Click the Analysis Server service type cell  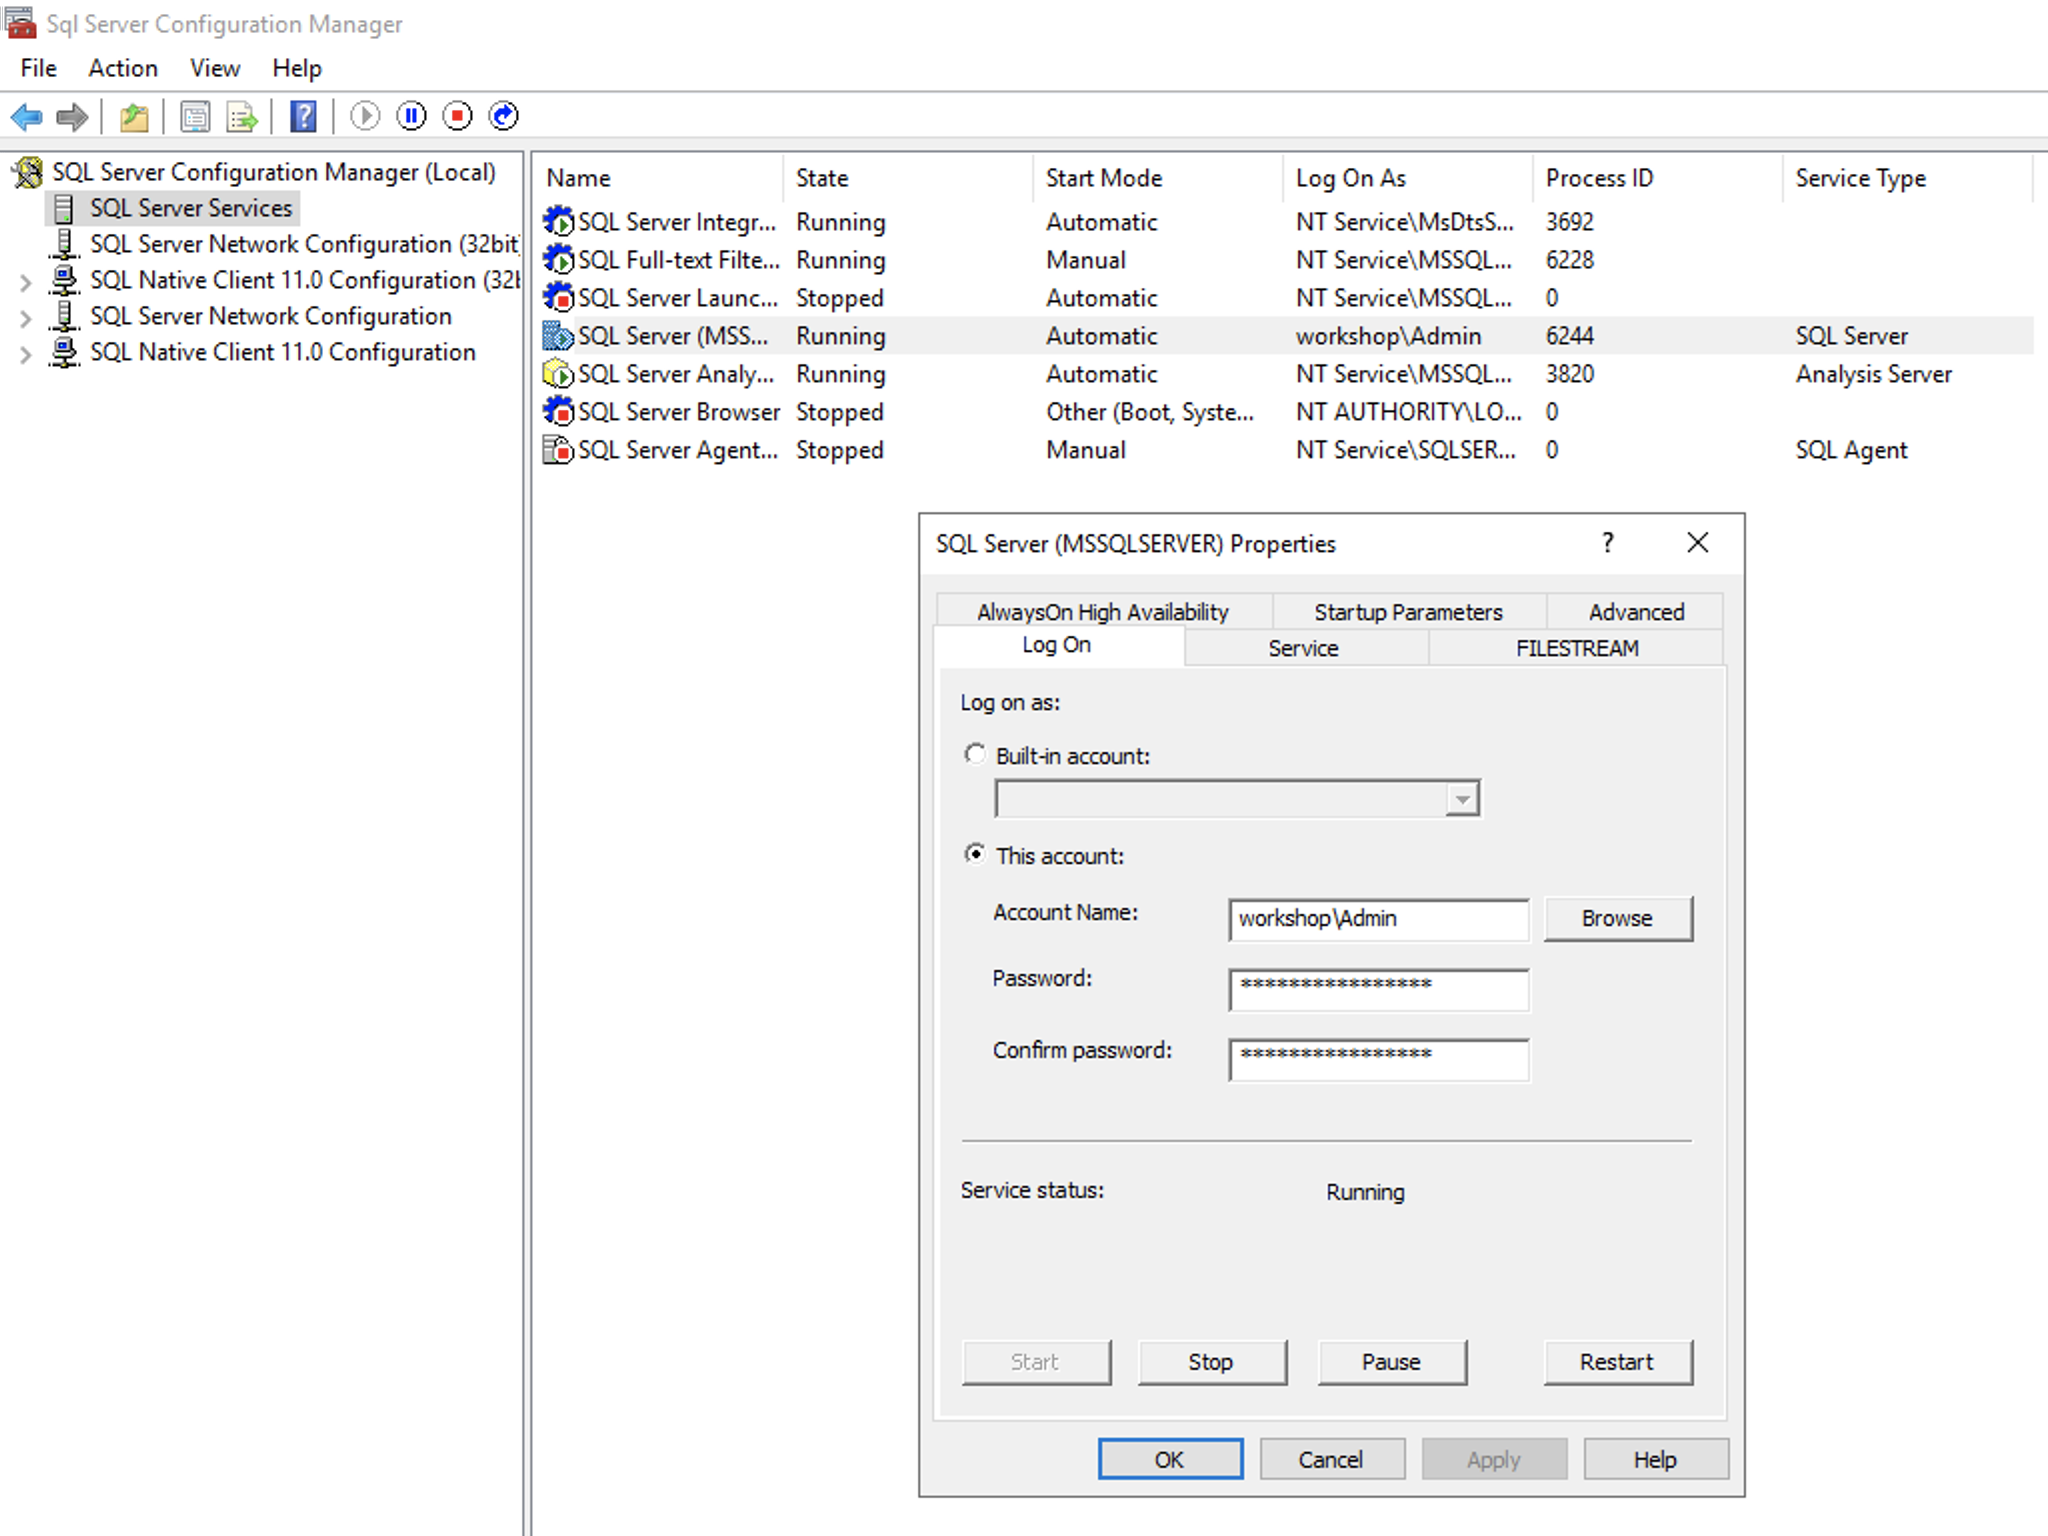pyautogui.click(x=1873, y=374)
